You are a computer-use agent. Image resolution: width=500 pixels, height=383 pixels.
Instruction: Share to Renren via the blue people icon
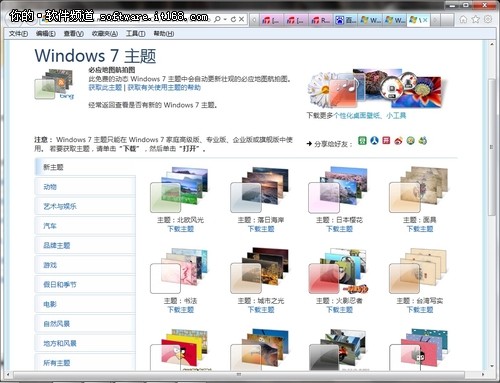pyautogui.click(x=374, y=141)
